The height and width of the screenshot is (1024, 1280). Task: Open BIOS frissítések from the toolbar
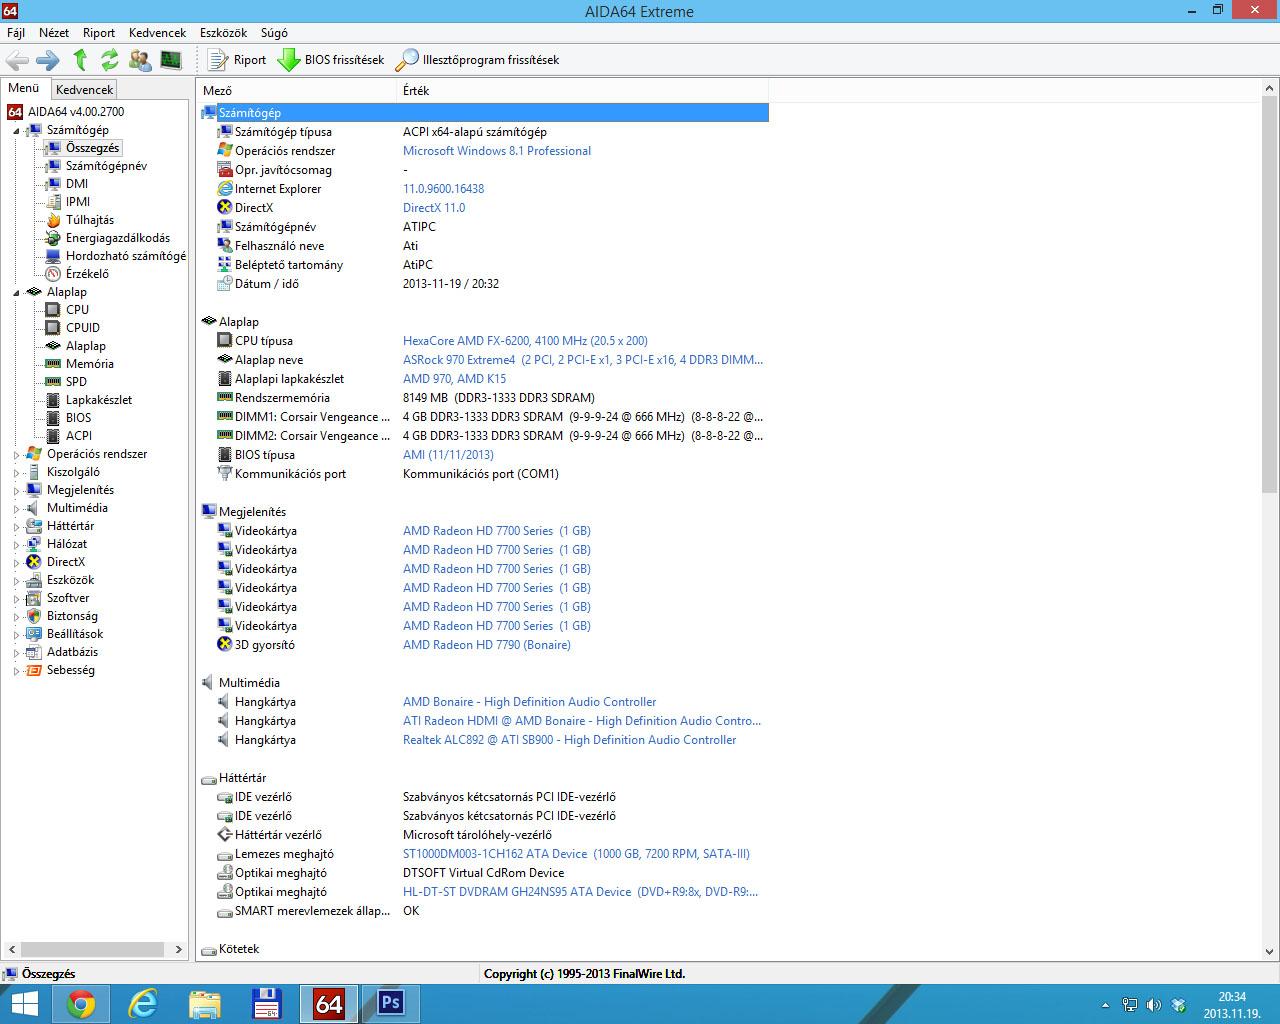pos(331,60)
